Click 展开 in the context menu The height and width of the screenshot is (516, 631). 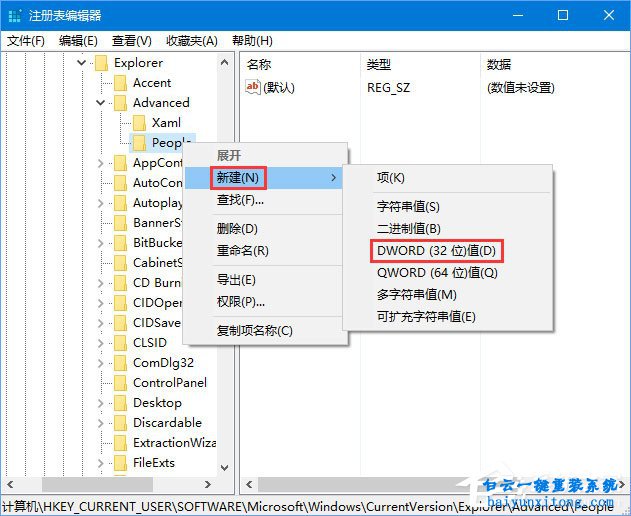[229, 155]
